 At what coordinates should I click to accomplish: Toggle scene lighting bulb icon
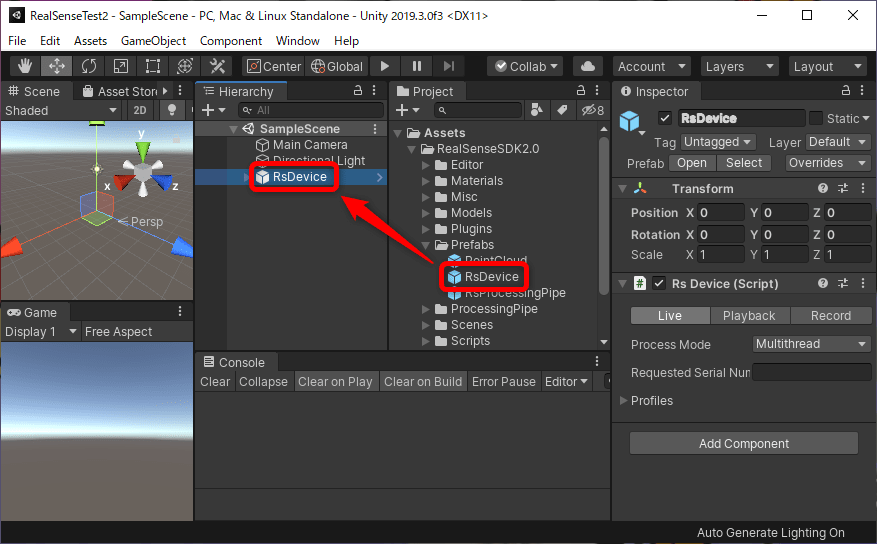[x=172, y=110]
